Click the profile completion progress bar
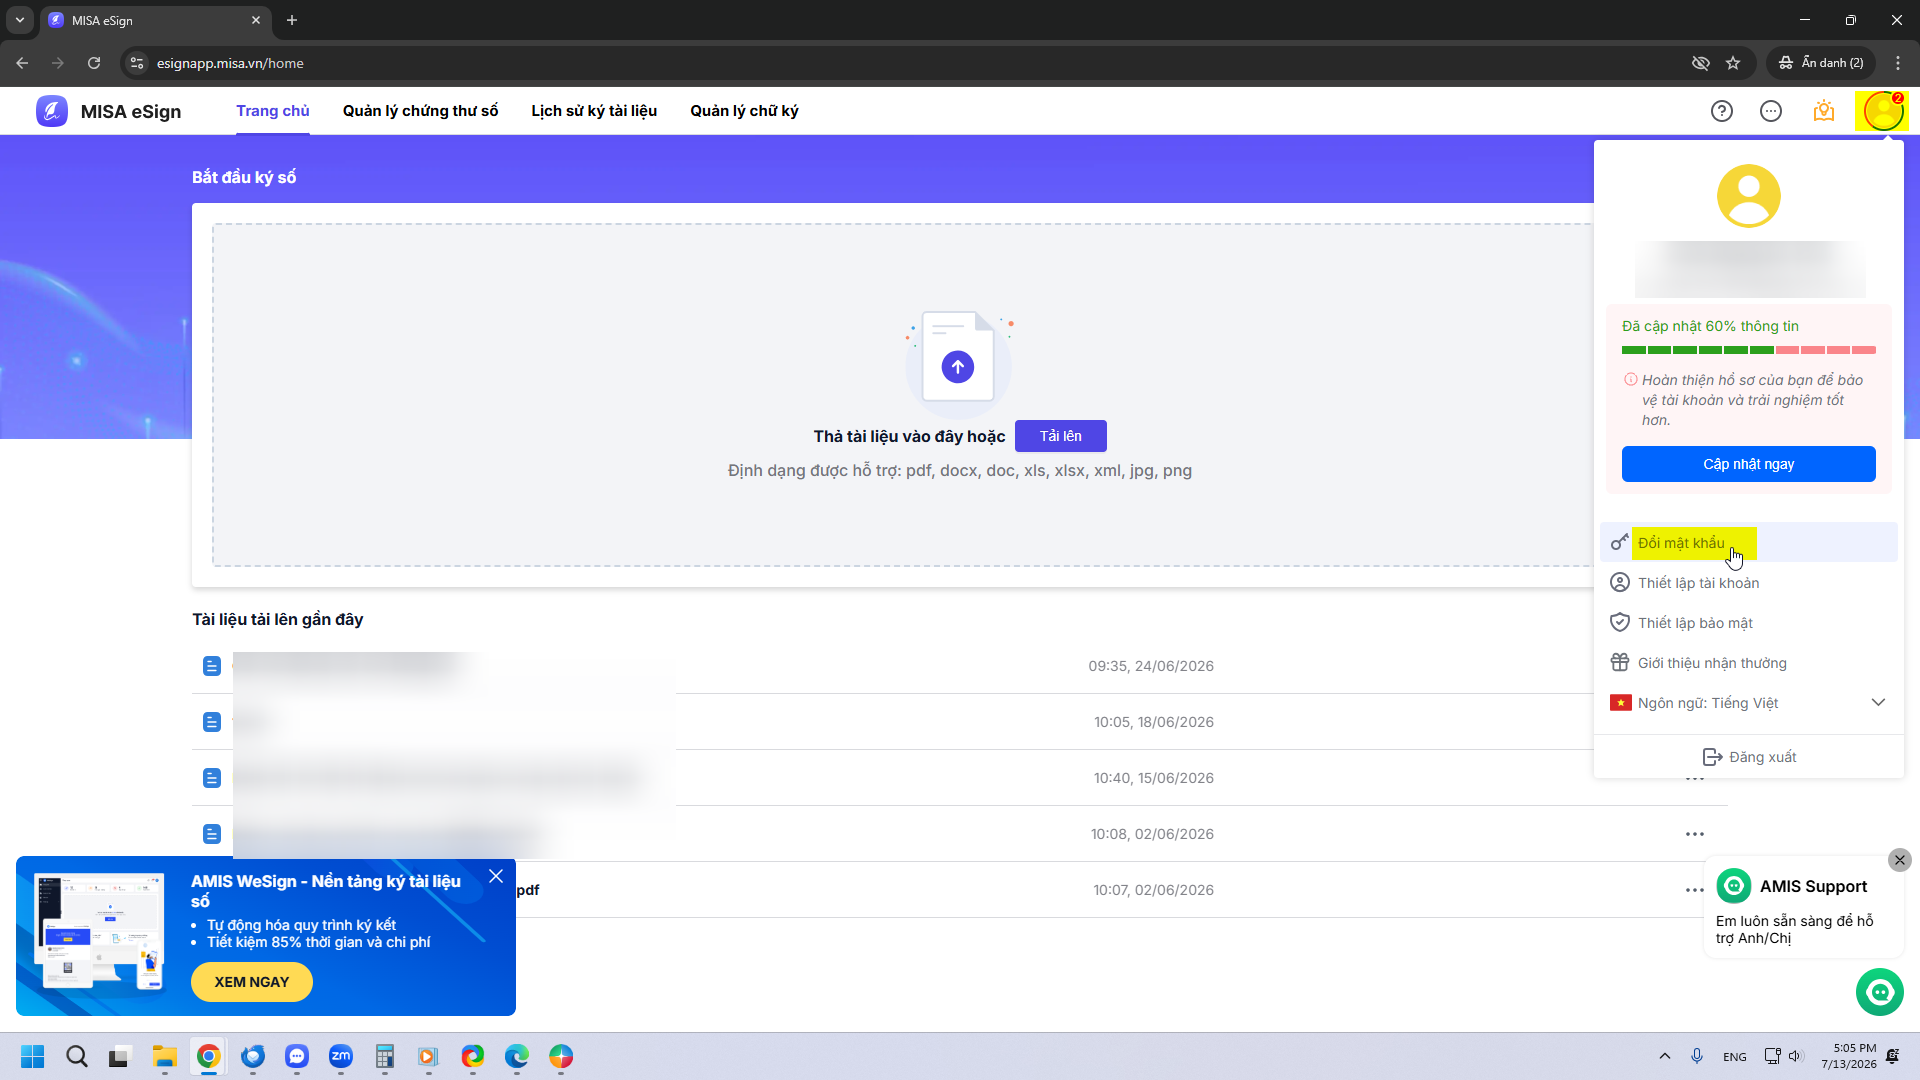Viewport: 1920px width, 1080px height. (1749, 350)
